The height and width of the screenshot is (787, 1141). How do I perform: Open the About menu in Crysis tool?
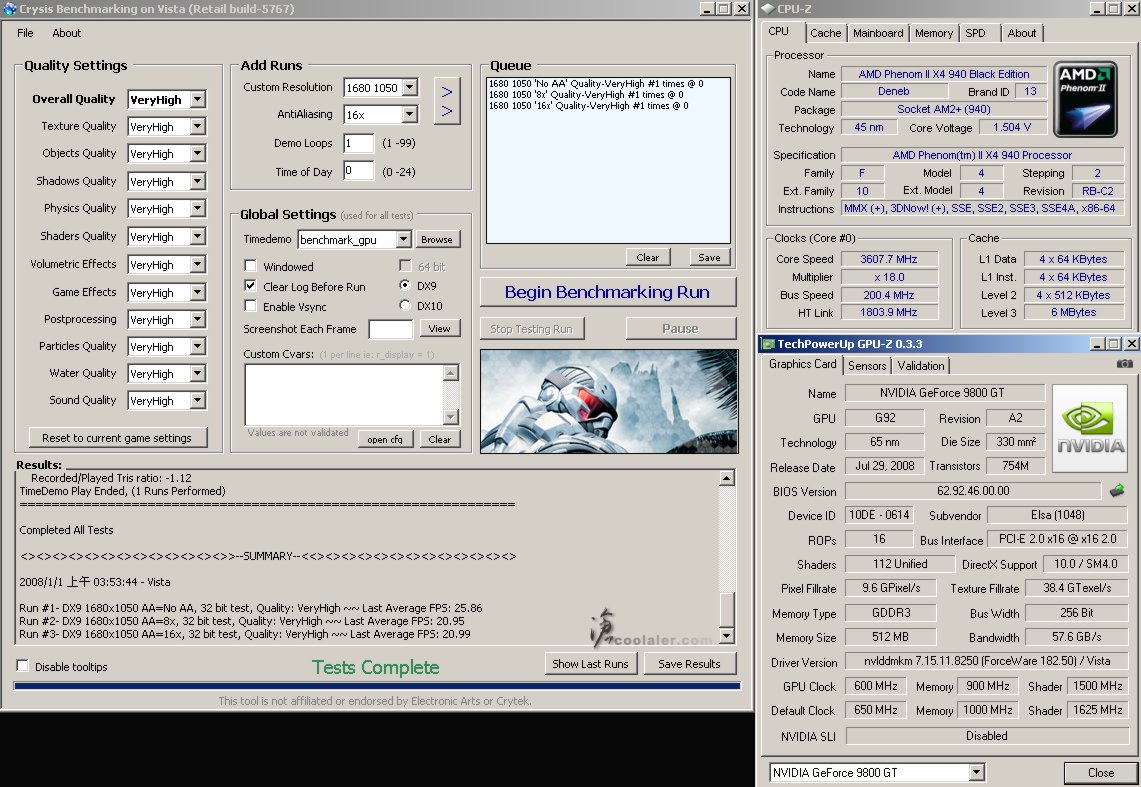pyautogui.click(x=66, y=33)
